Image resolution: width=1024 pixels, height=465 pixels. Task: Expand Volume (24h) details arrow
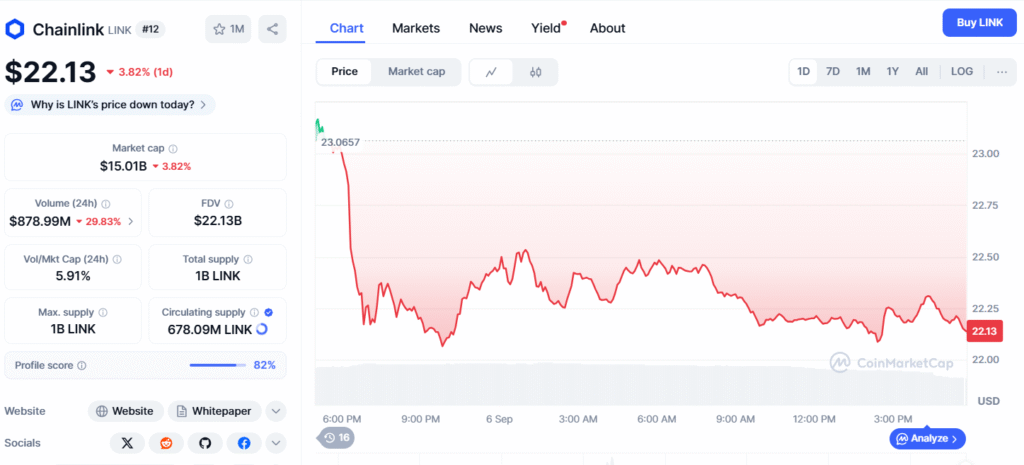131,221
